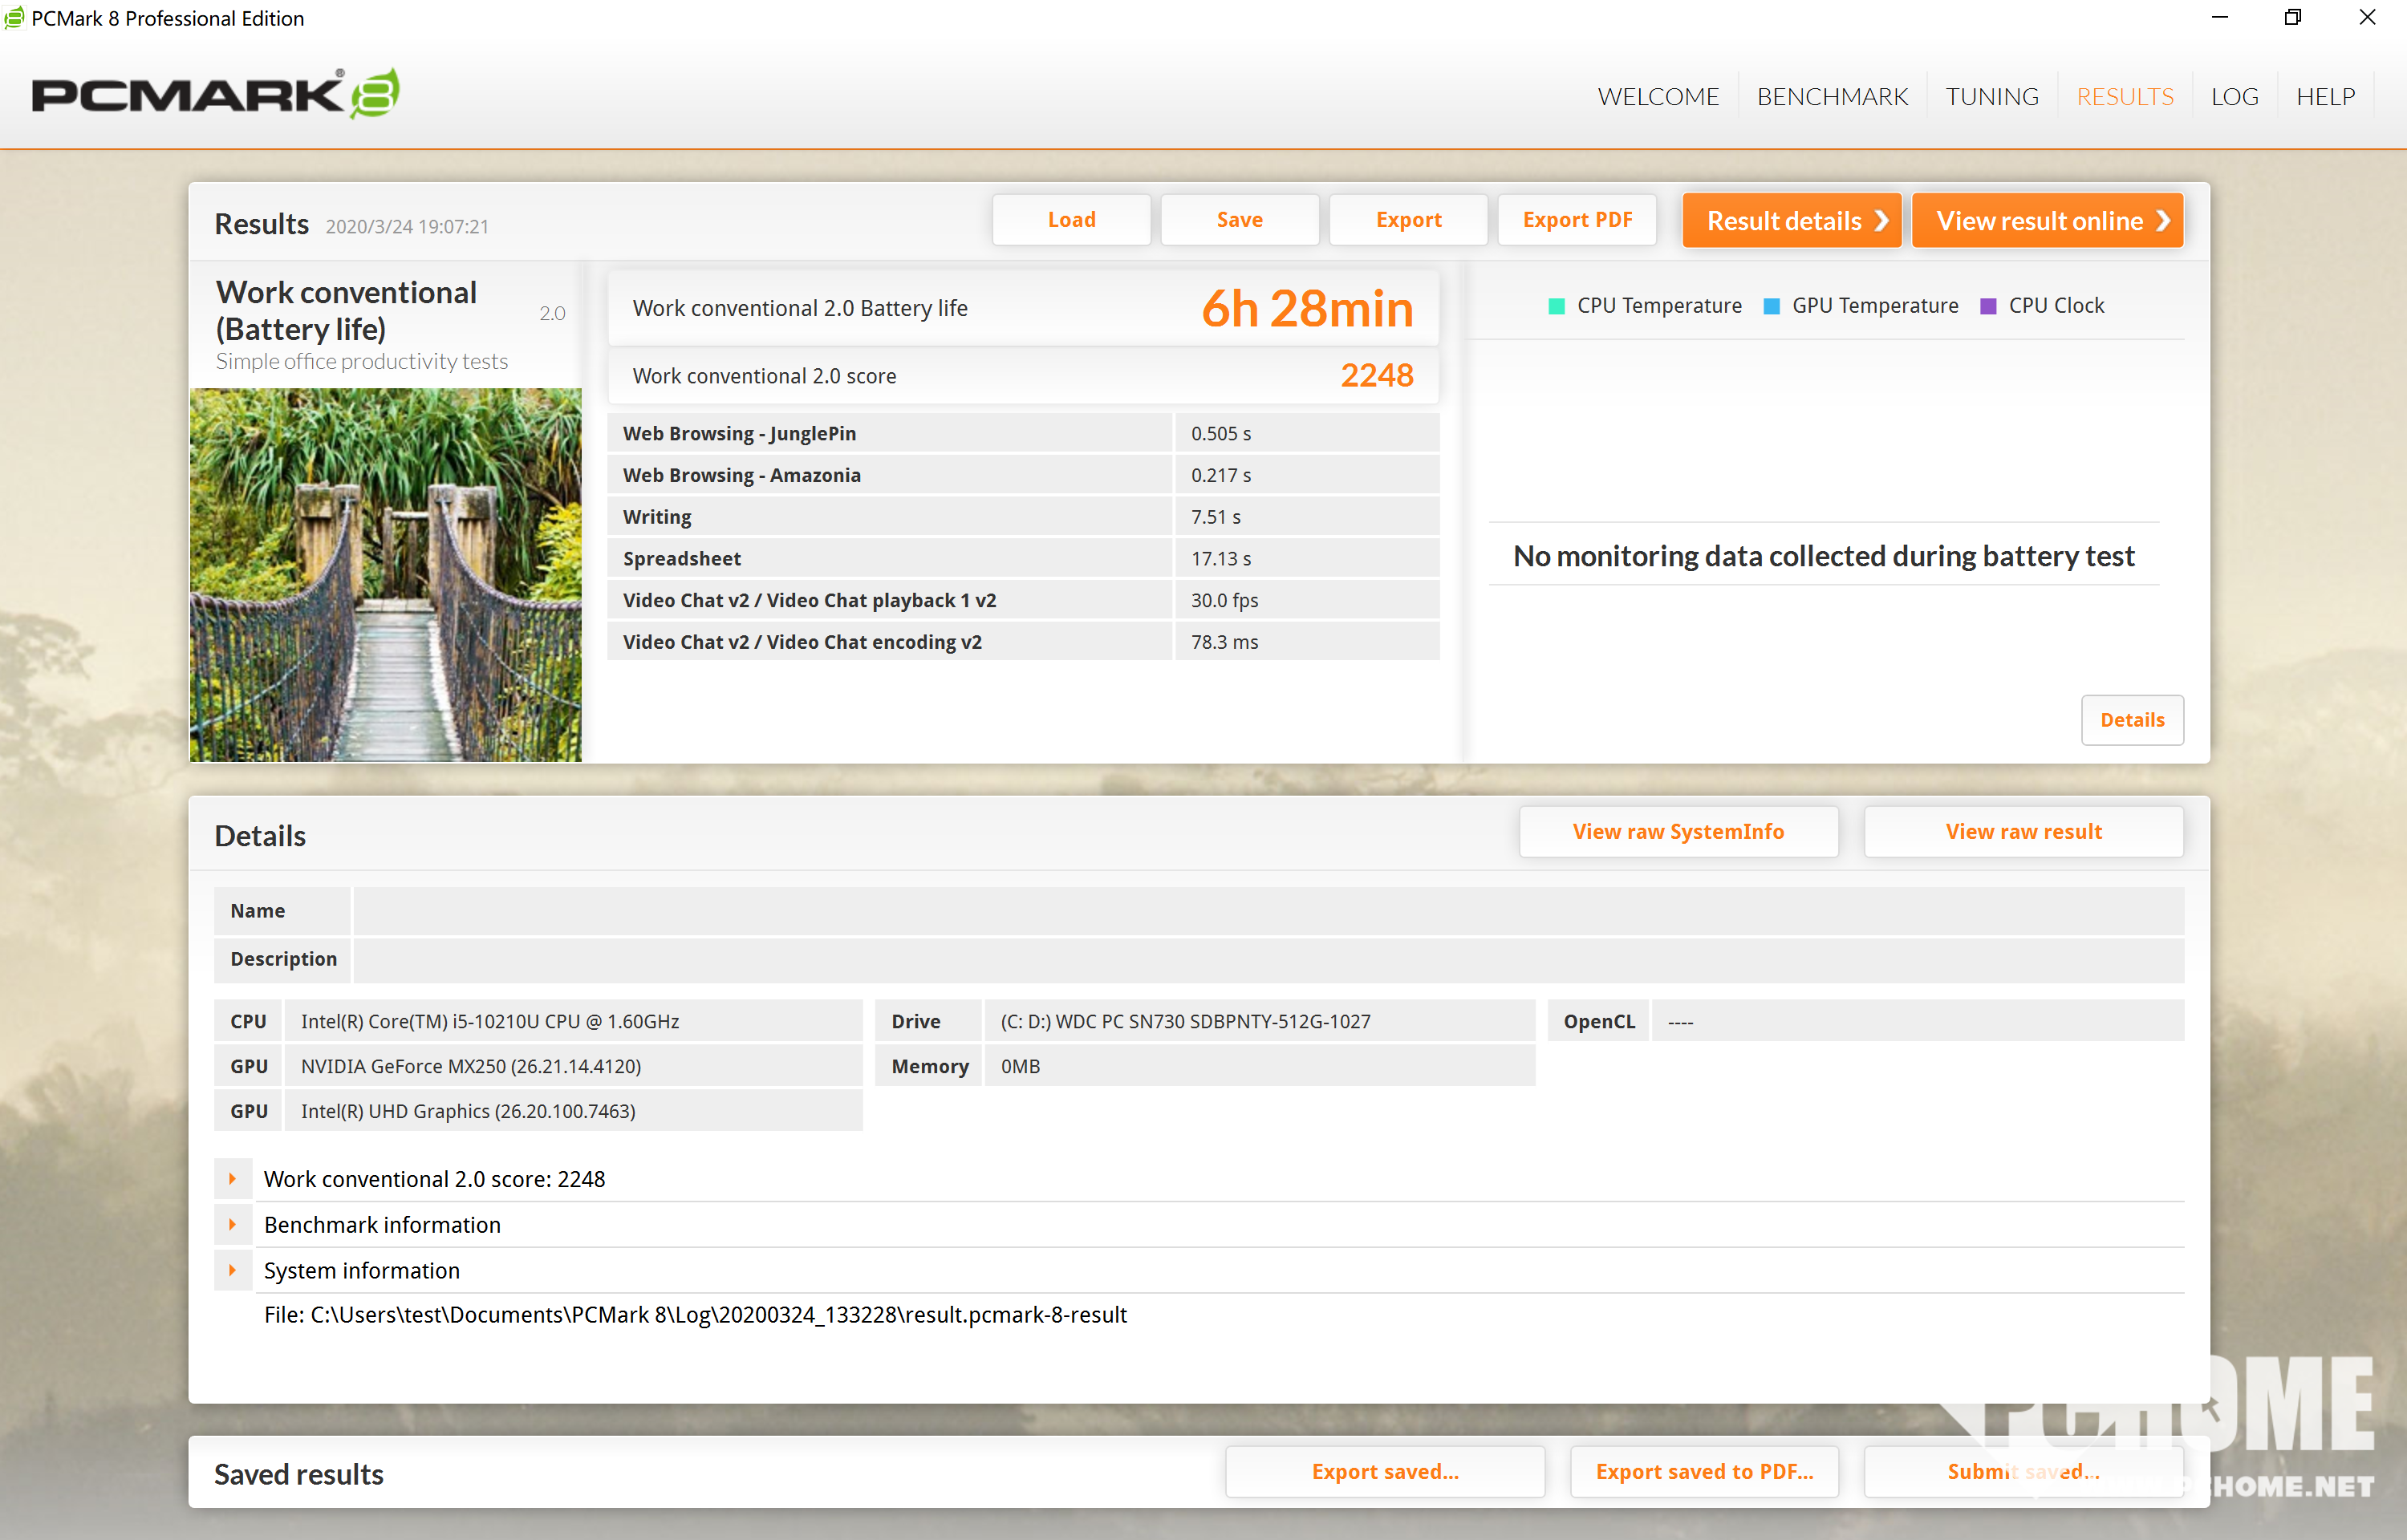Viewport: 2407px width, 1540px height.
Task: Restore down the PCMark 8 window
Action: (x=2292, y=18)
